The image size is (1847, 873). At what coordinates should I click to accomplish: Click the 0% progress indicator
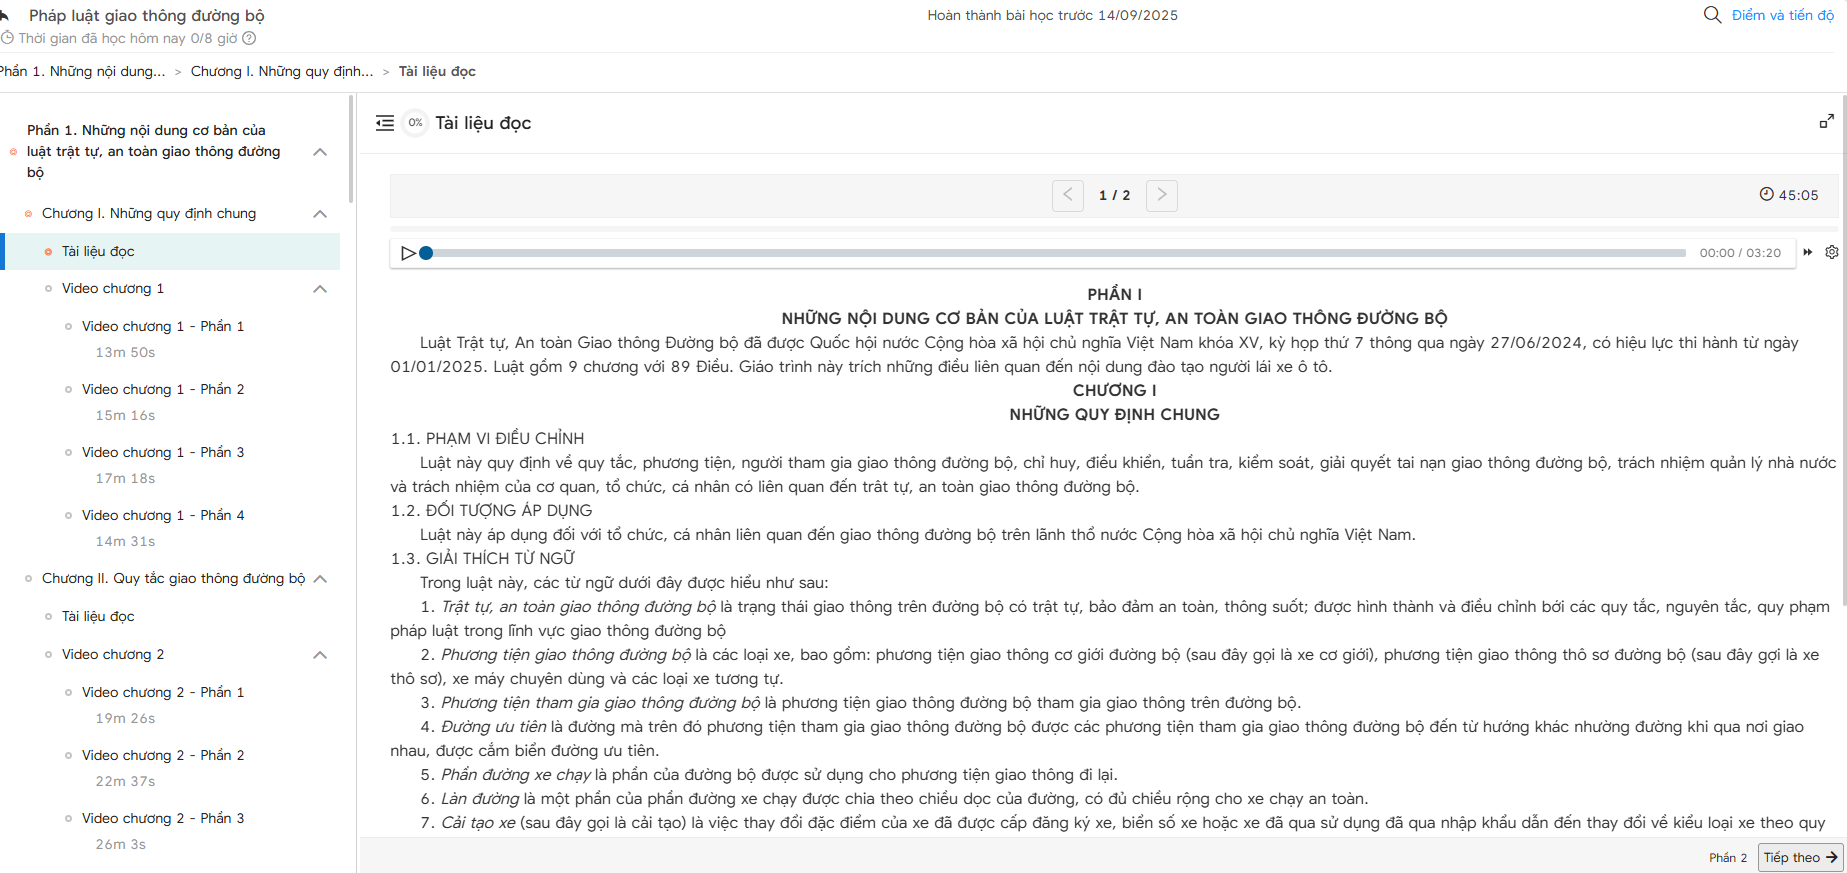[x=415, y=123]
